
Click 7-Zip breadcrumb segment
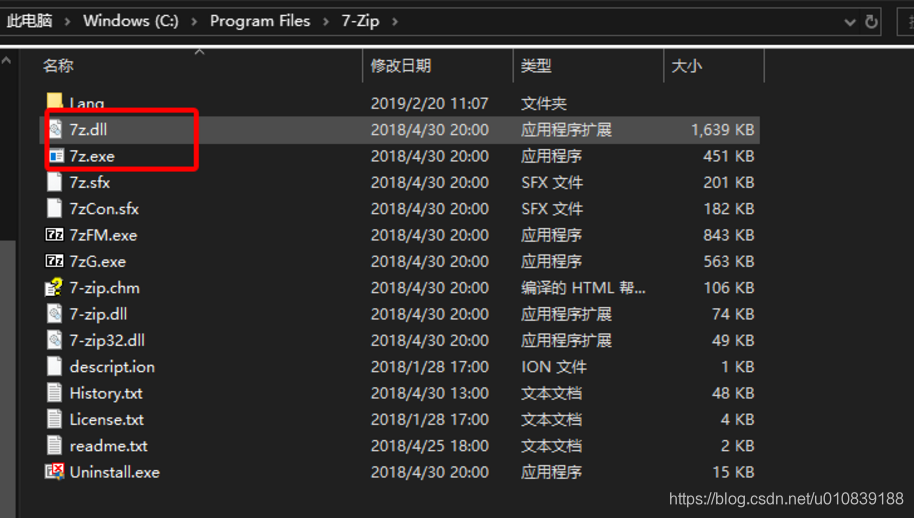pos(360,21)
